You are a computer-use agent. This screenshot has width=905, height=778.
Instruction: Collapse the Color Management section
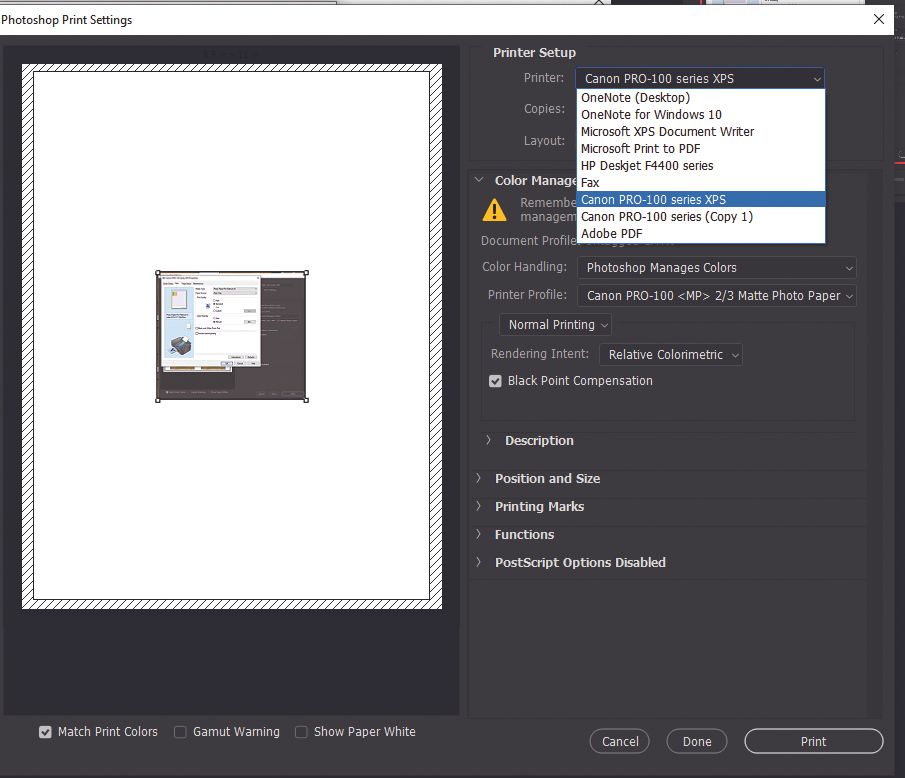478,180
